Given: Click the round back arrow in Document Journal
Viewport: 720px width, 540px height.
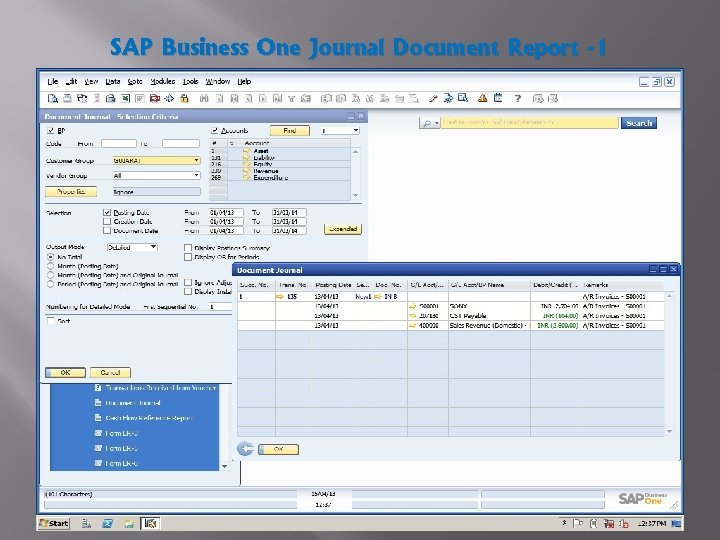Looking at the screenshot, I should tap(245, 449).
